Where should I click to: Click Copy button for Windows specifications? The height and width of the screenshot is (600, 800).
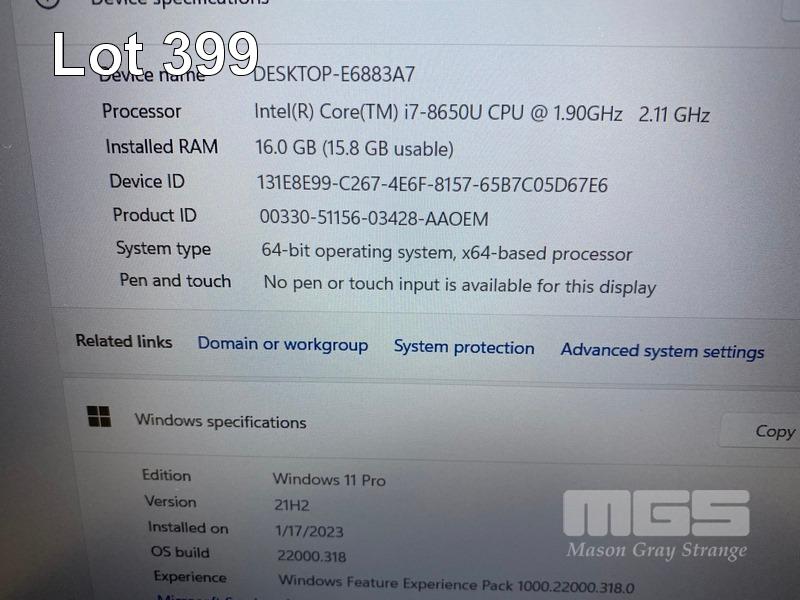click(x=763, y=431)
